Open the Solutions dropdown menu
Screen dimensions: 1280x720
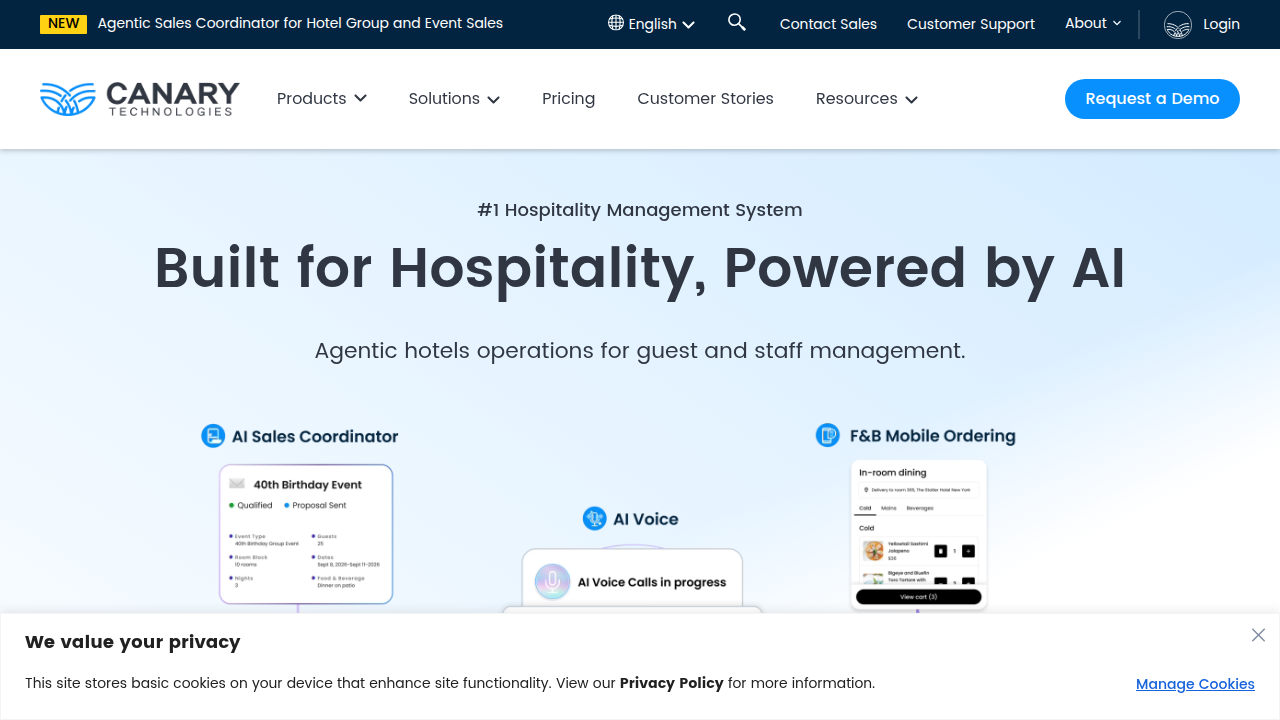pos(454,98)
